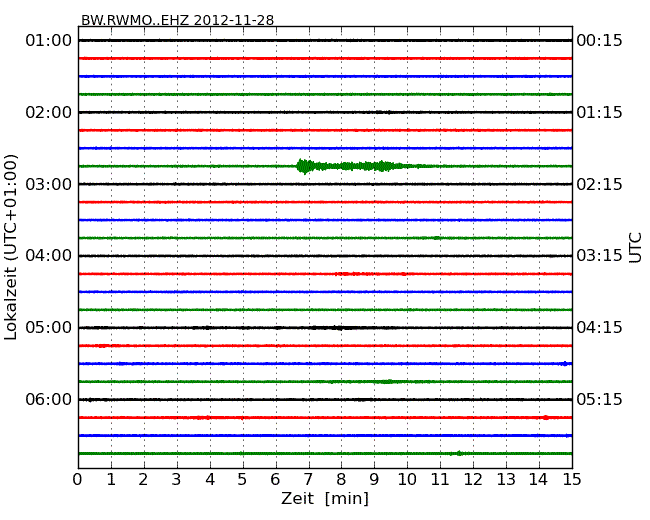Click the Lokalzeit (UTC+01:00) axis title
The height and width of the screenshot is (520, 650).
(x=11, y=248)
